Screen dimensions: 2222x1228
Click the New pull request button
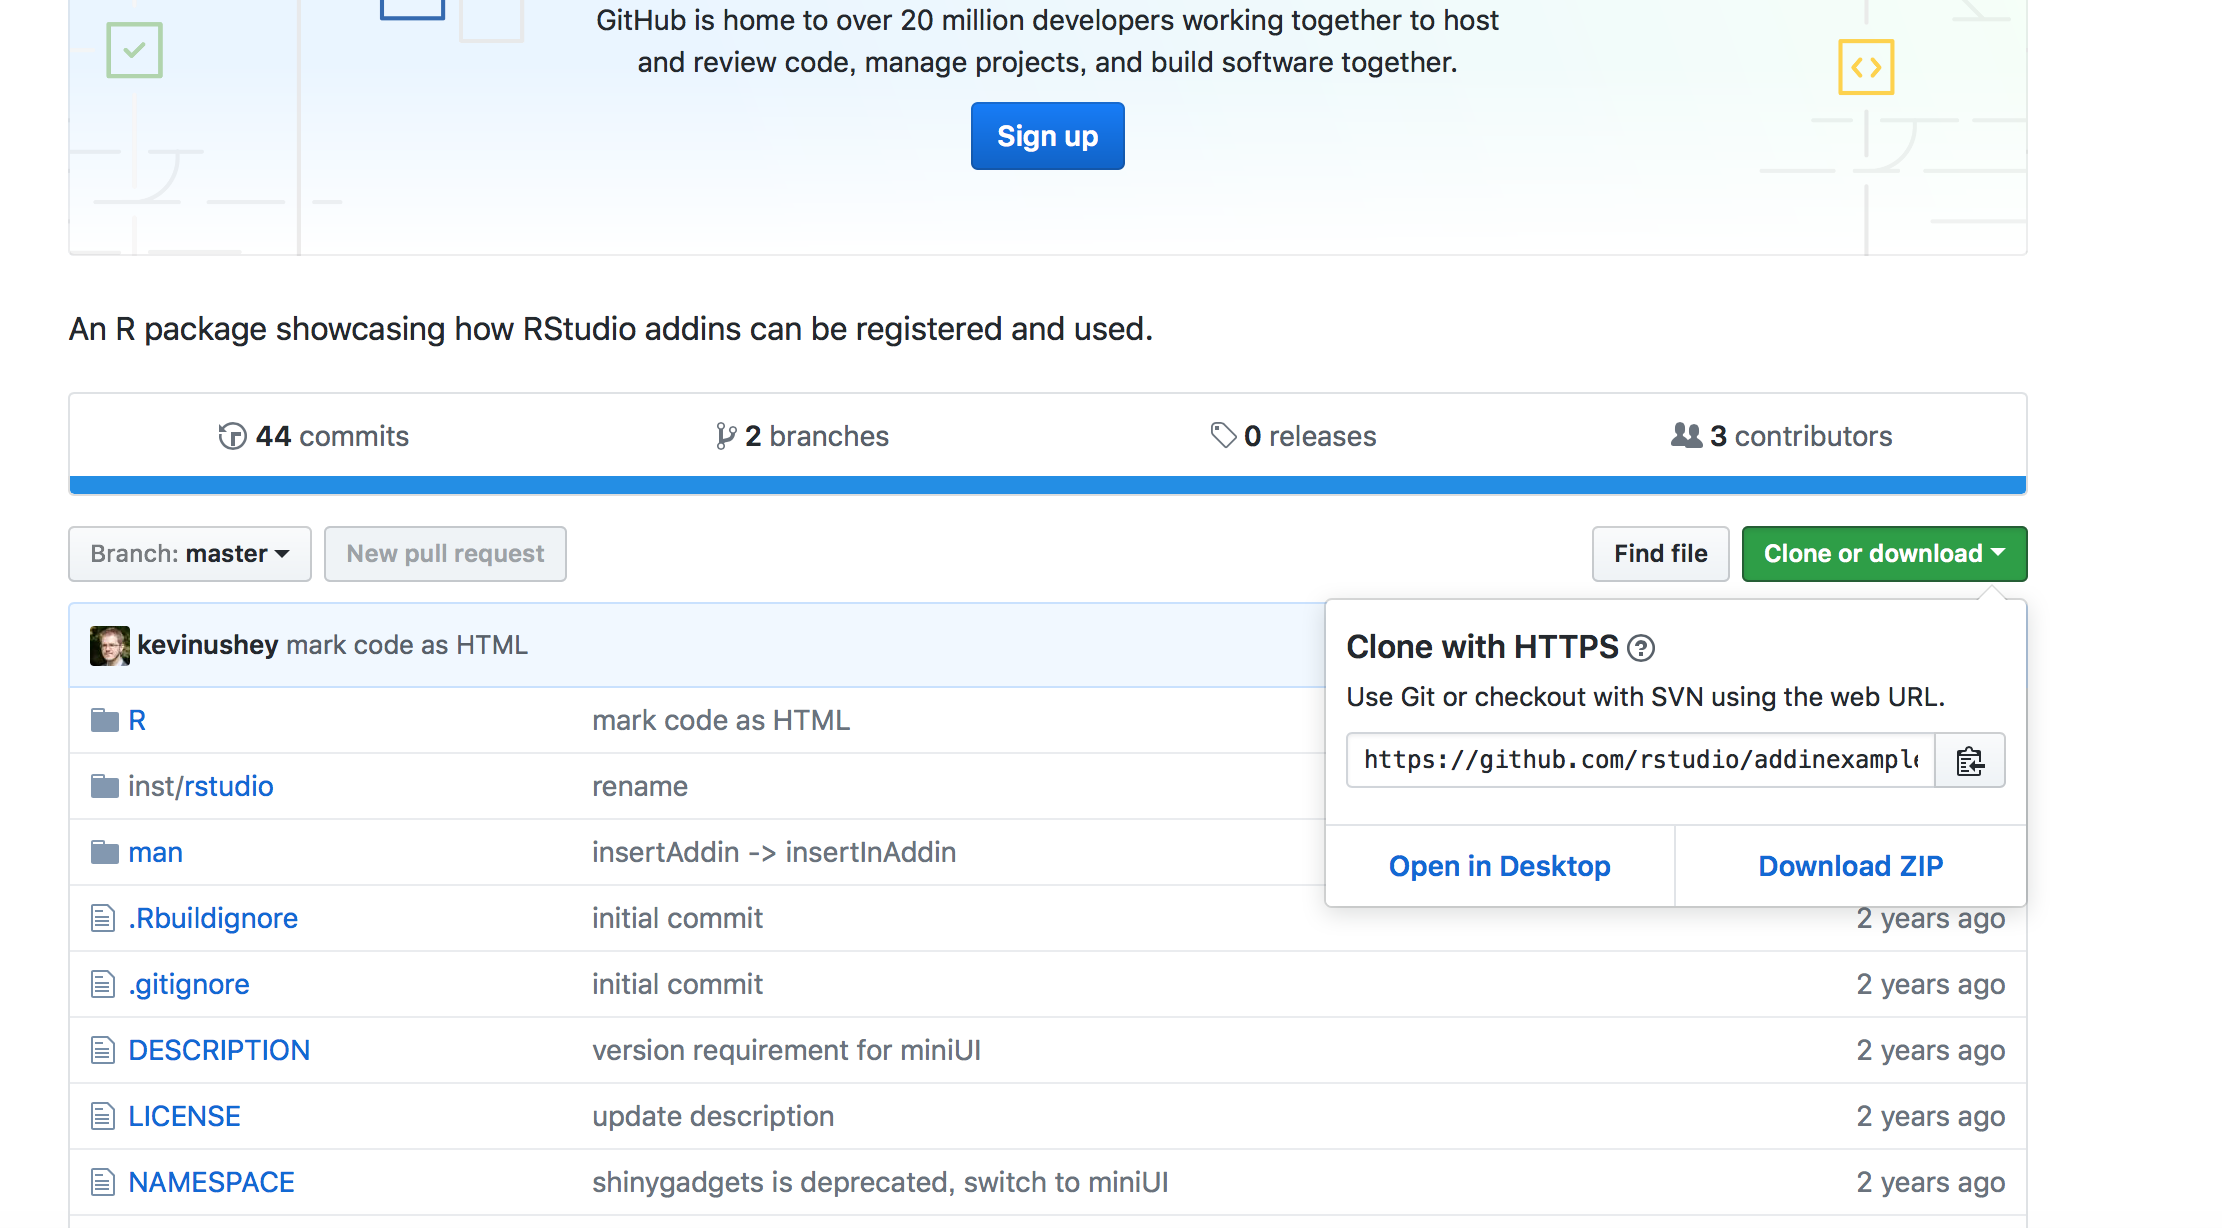click(x=445, y=554)
